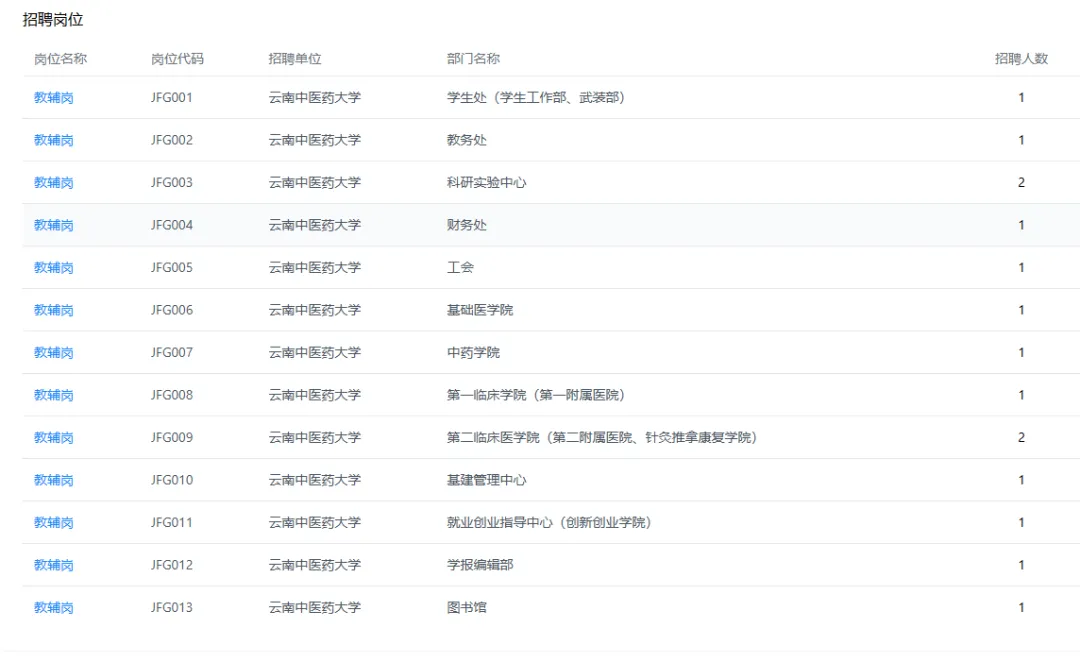Click headcount 2 in row JFG003
1080x662 pixels.
1021,183
